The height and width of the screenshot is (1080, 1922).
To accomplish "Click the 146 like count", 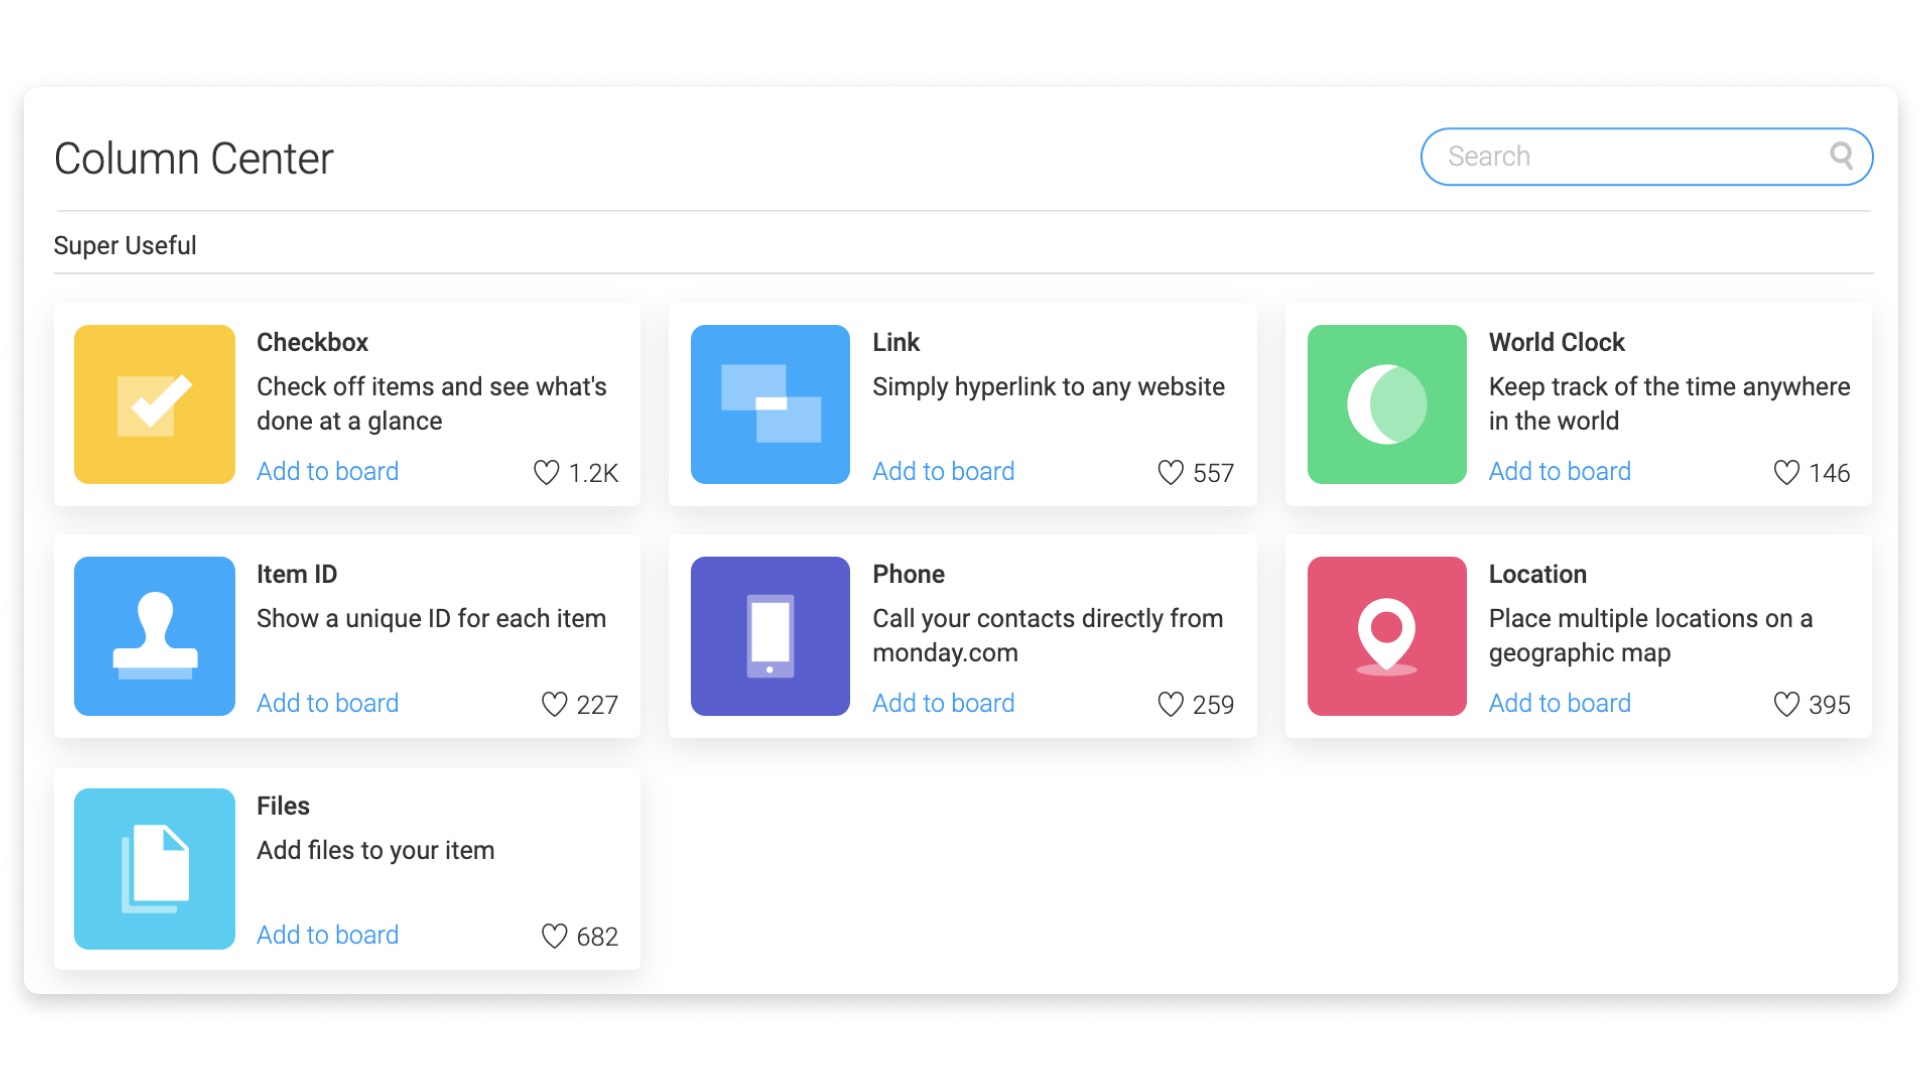I will pos(1829,473).
